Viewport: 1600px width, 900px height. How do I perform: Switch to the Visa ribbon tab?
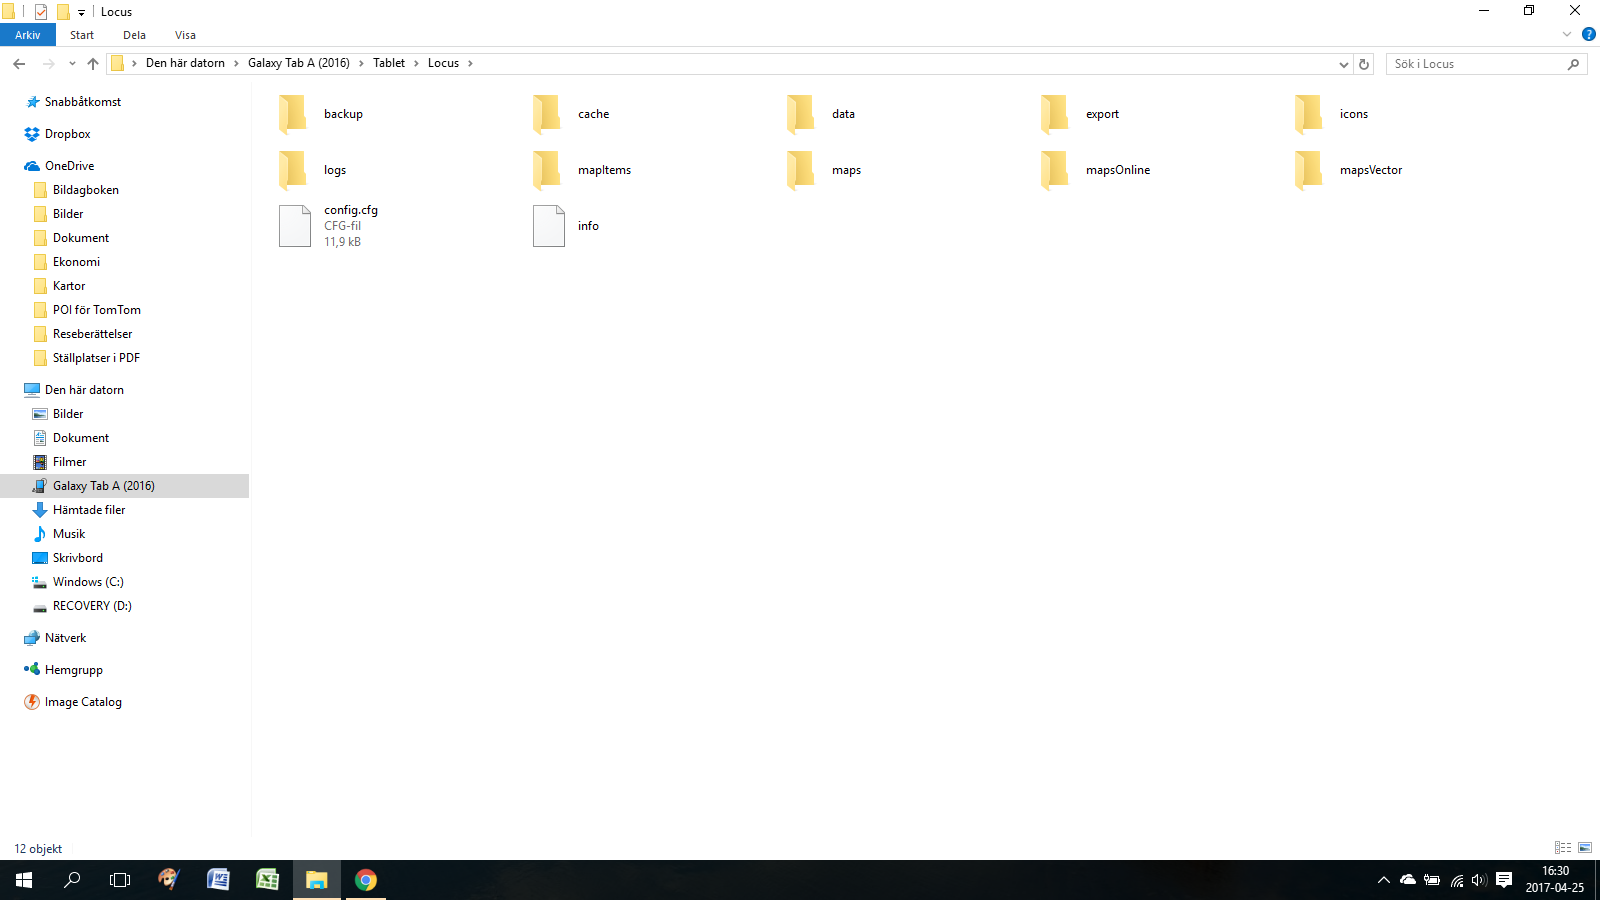[x=185, y=35]
